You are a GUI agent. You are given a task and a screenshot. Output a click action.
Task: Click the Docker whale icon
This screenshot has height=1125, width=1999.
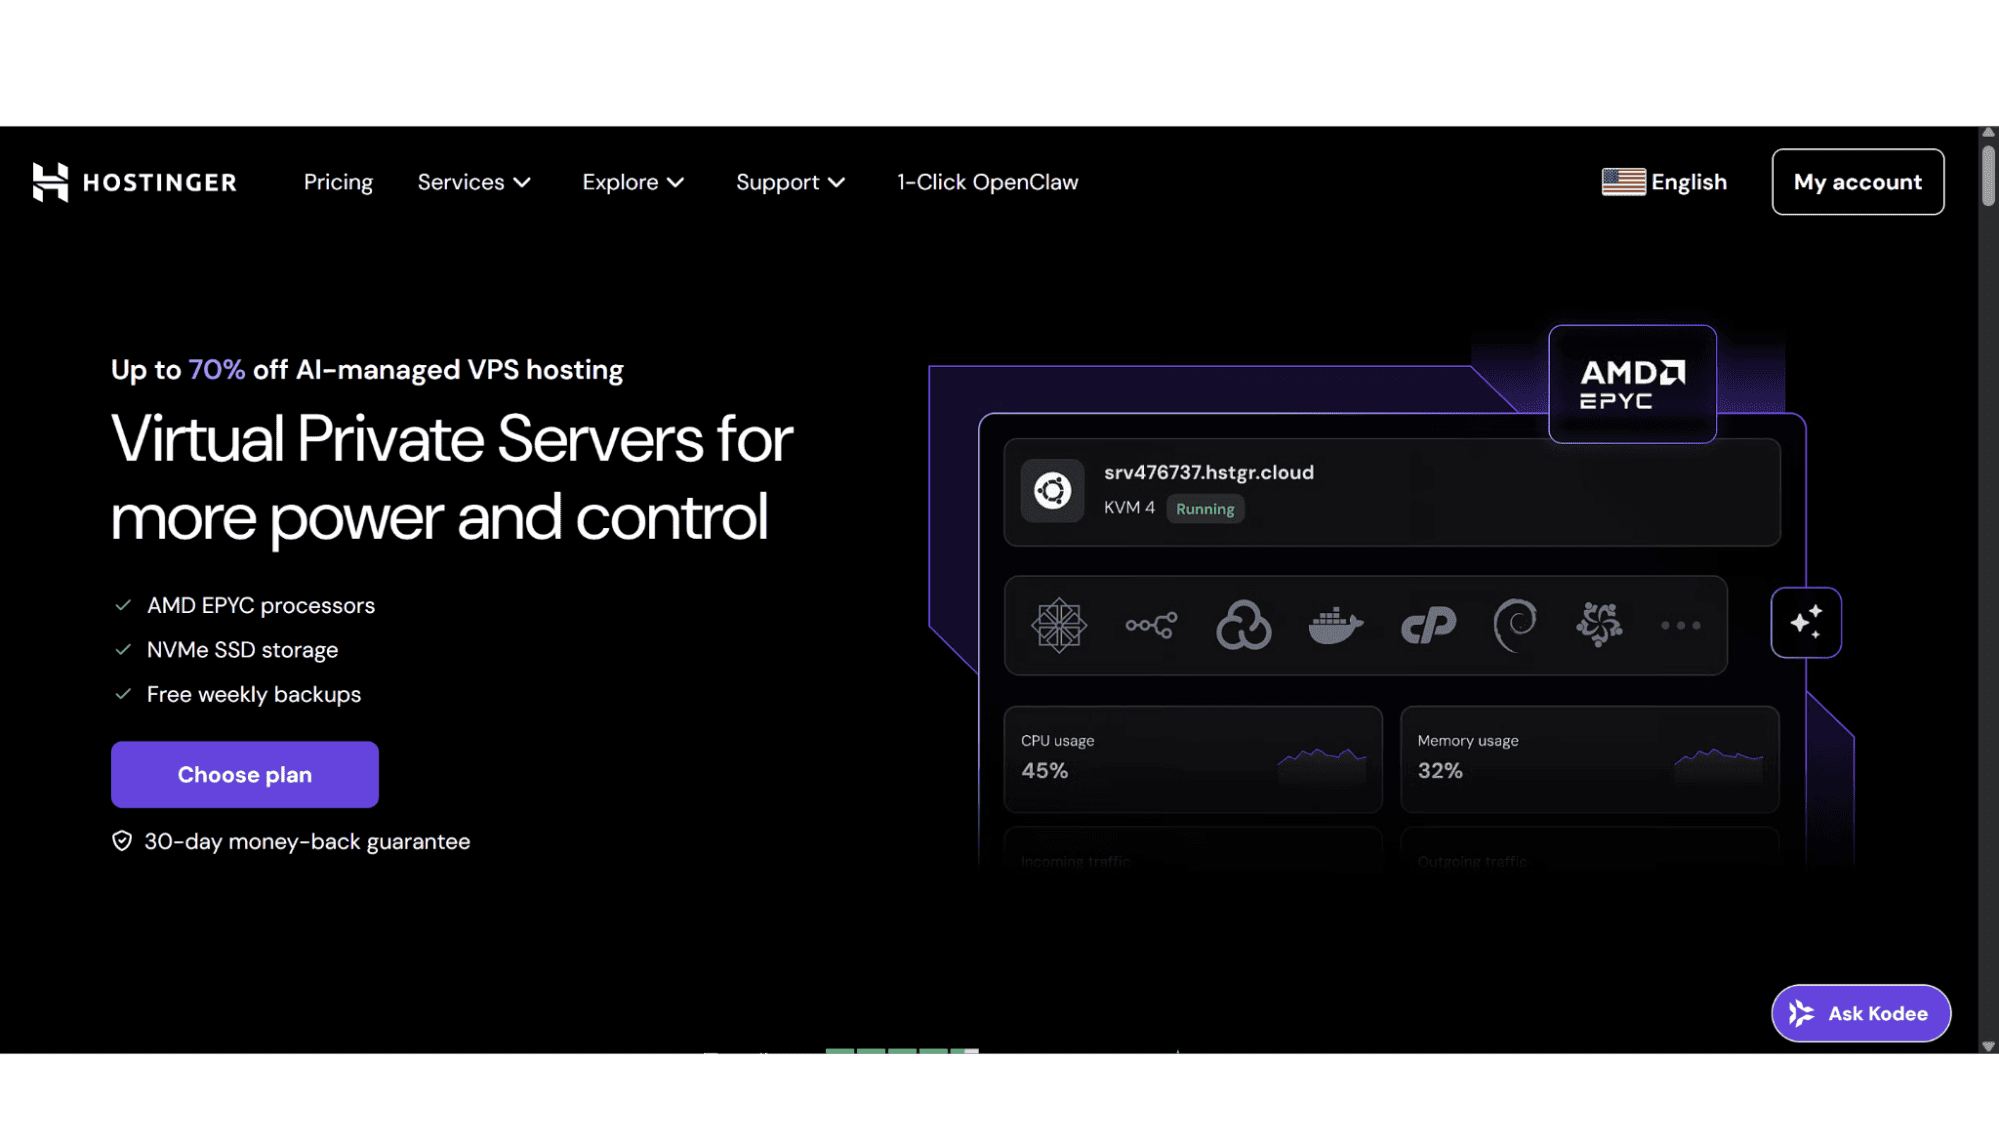click(x=1335, y=626)
